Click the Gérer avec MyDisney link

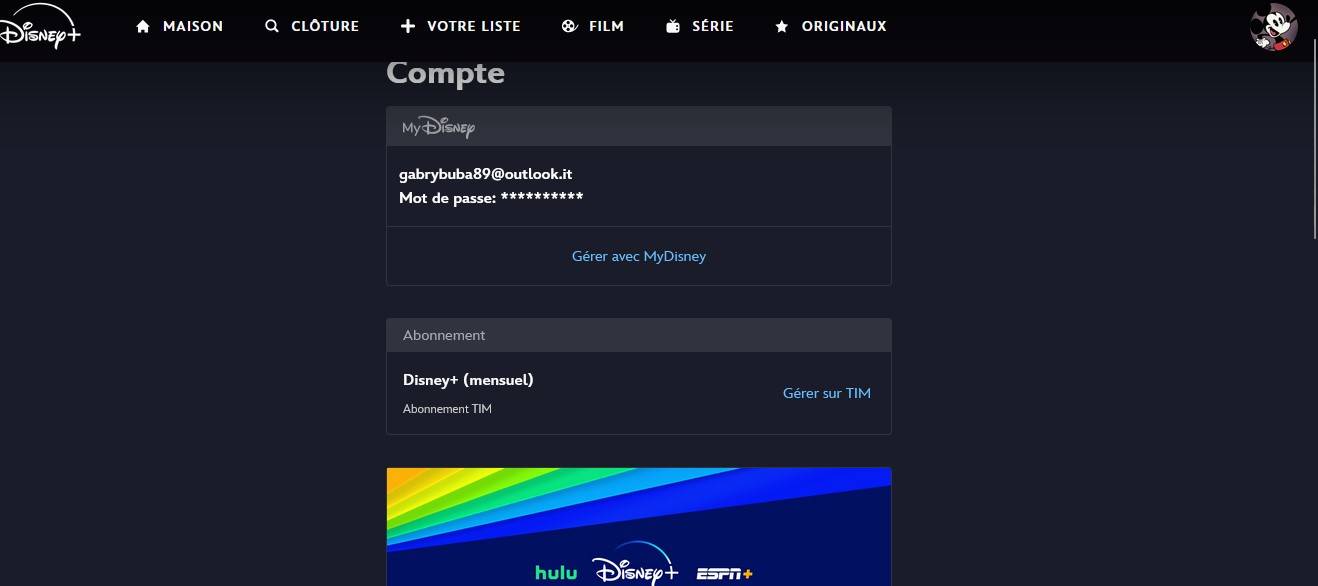click(x=639, y=256)
